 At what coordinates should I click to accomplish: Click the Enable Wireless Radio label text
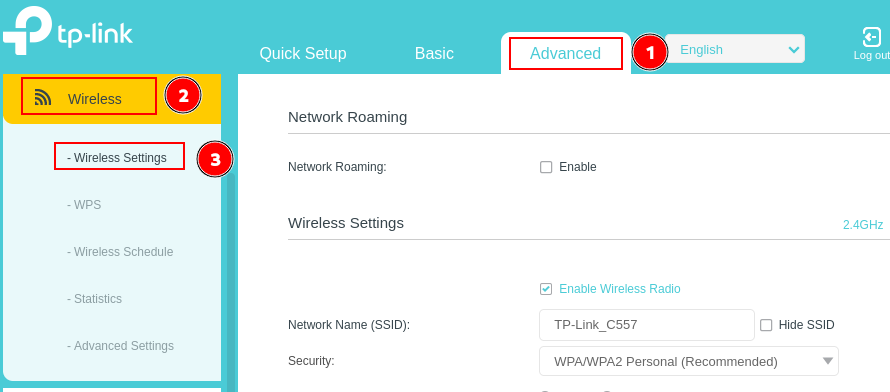(x=620, y=289)
